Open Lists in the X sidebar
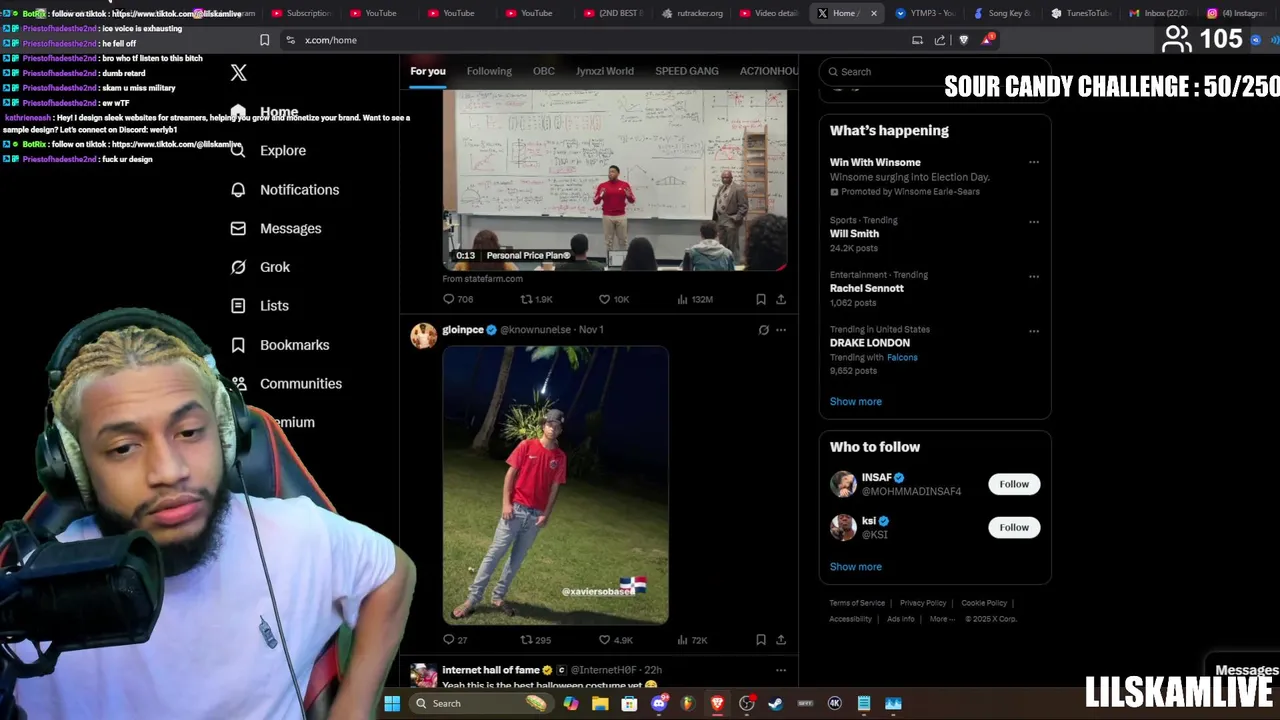1280x720 pixels. pyautogui.click(x=259, y=306)
